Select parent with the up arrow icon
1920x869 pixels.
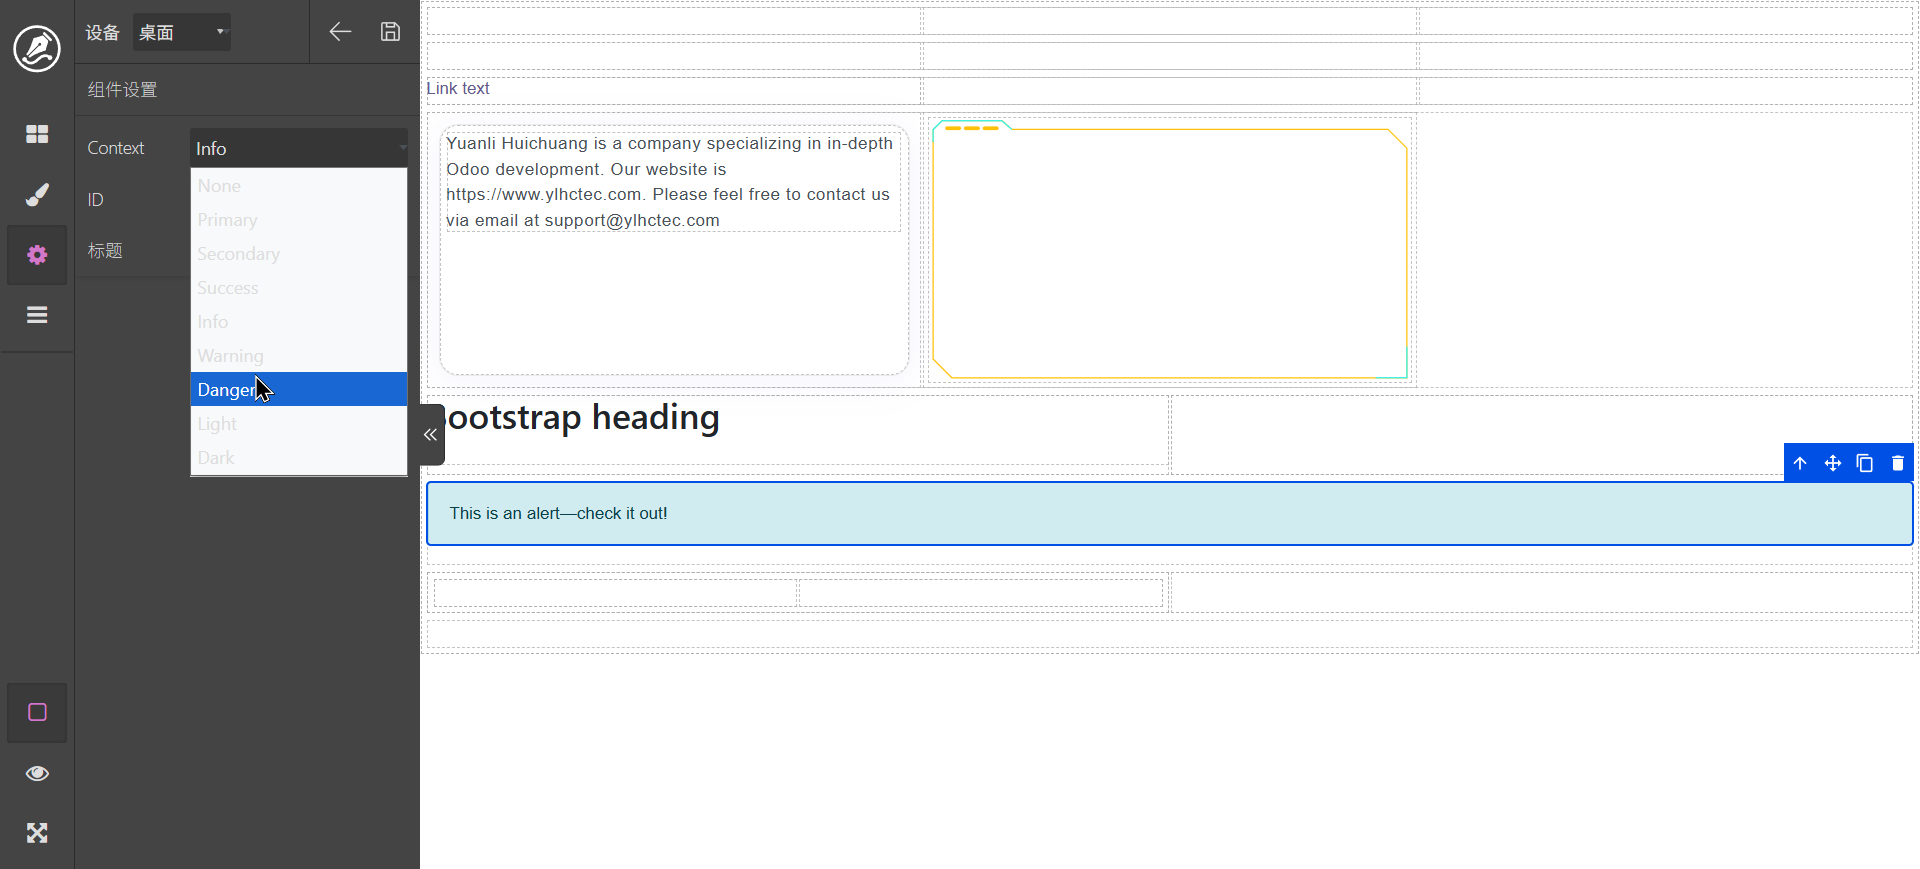tap(1800, 463)
